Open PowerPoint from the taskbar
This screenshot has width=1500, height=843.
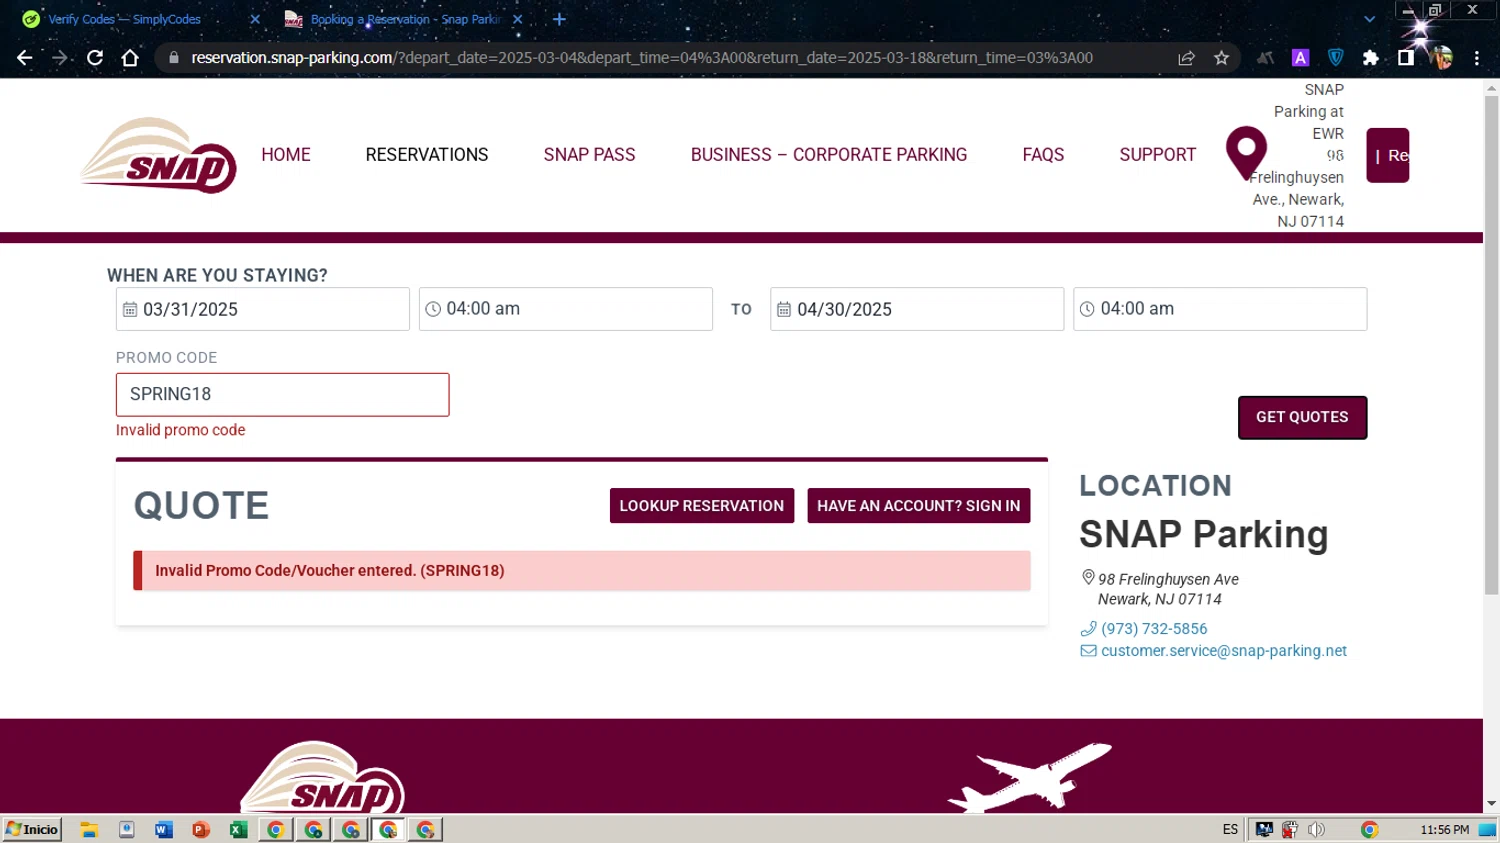(x=201, y=830)
